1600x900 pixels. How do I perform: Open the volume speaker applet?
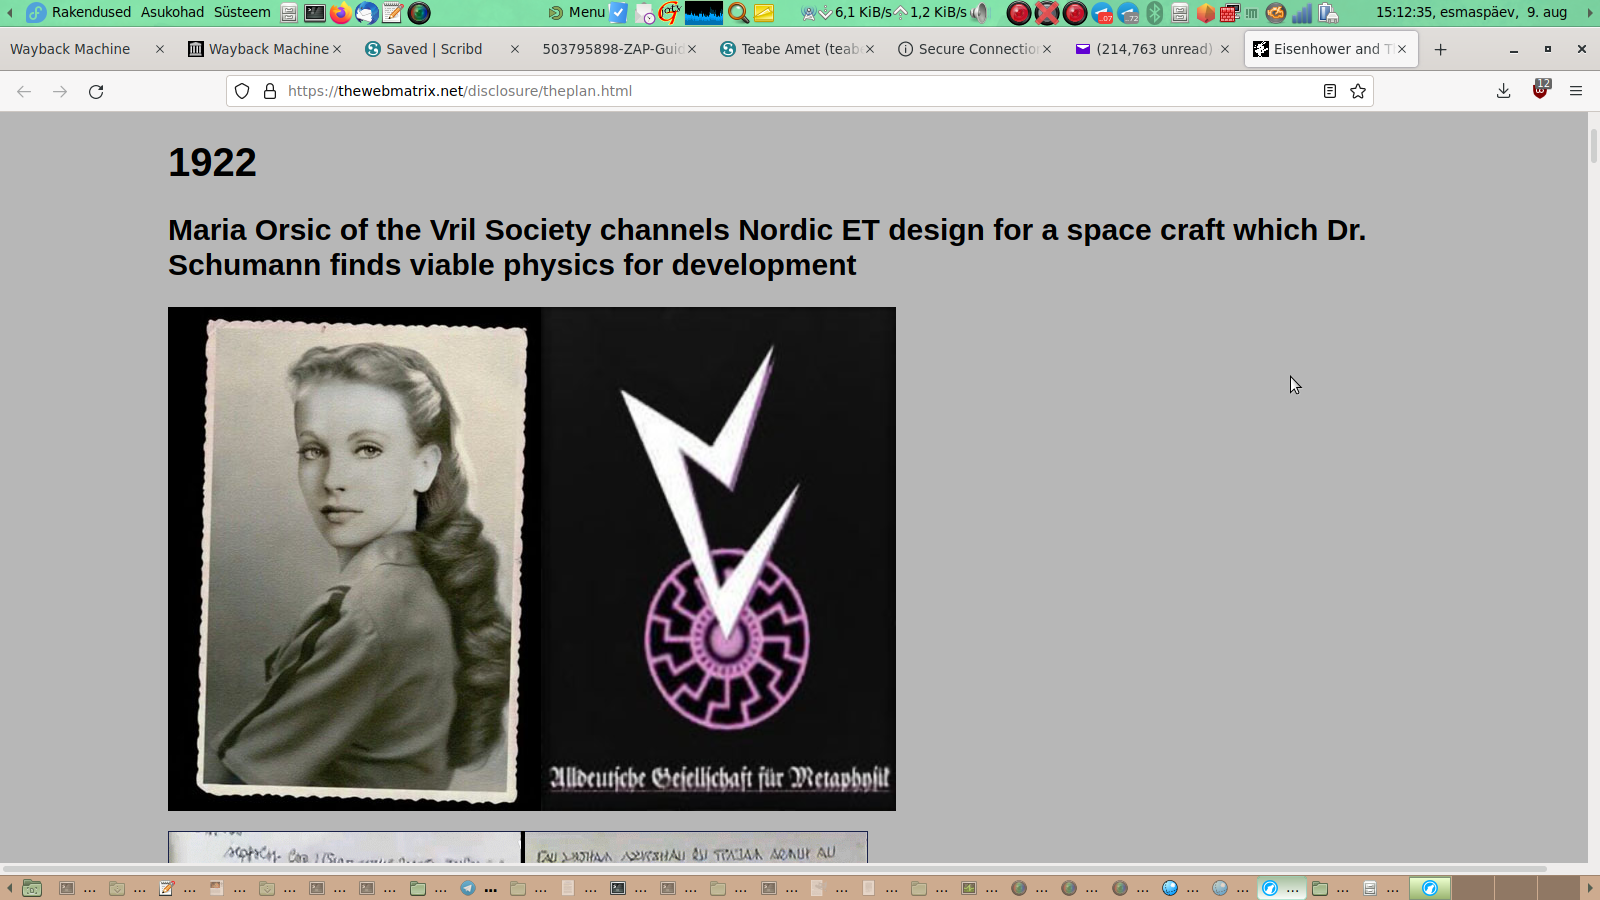pos(981,13)
